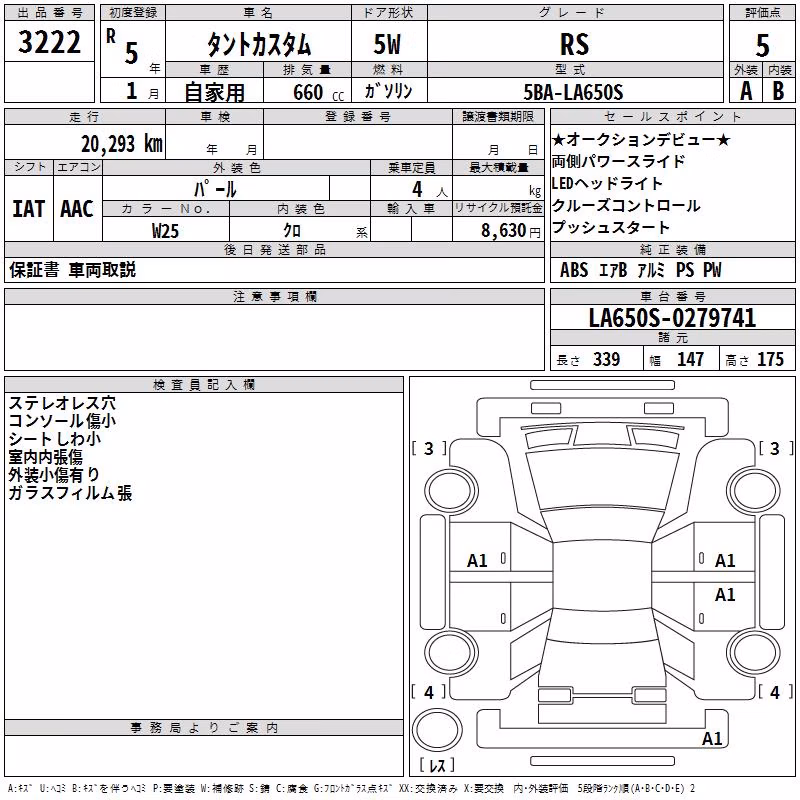Image resolution: width=800 pixels, height=800 pixels.
Task: Click the 注意事項欄 header
Action: click(x=274, y=296)
